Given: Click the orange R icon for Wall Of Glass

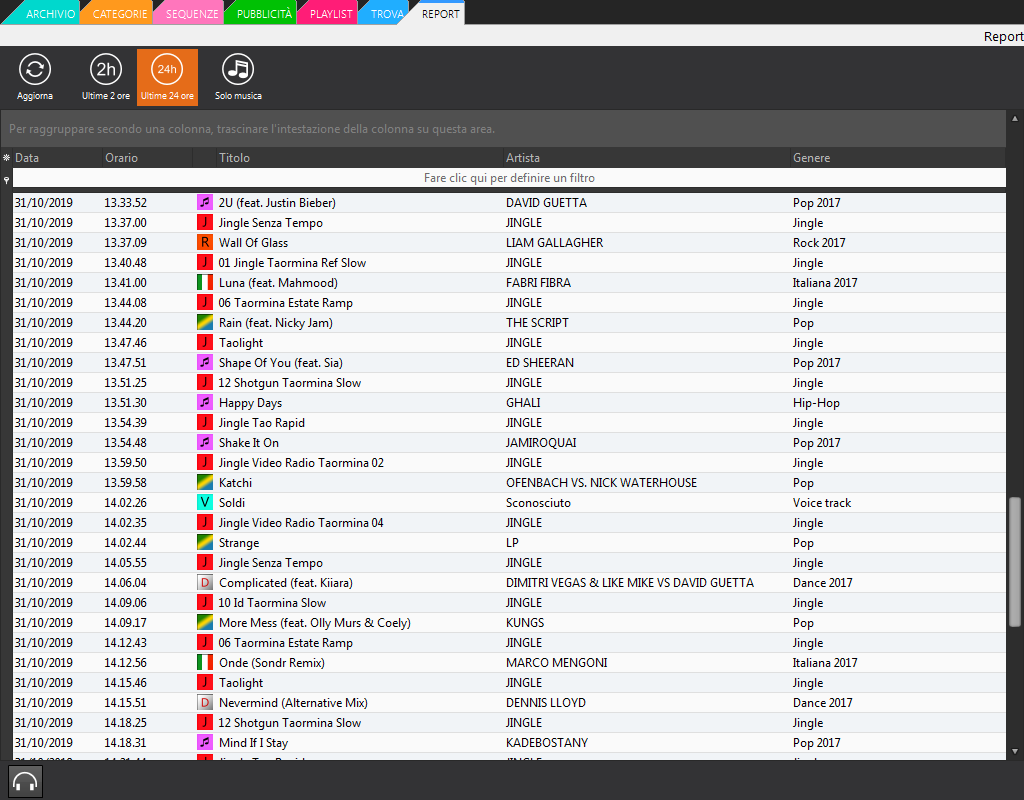Looking at the screenshot, I should coord(205,243).
